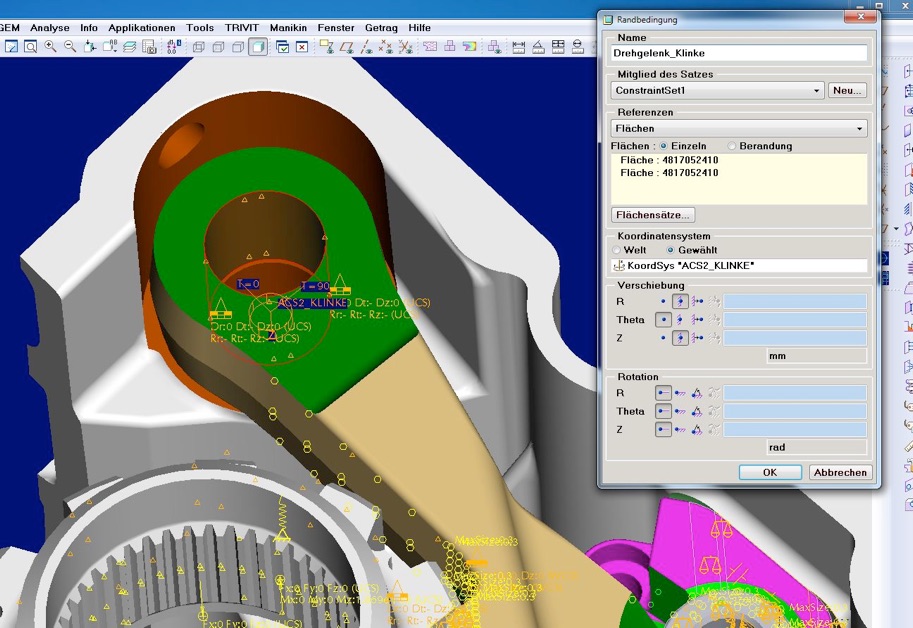Click the window-with-checkmark toolbar icon
The image size is (913, 628).
[x=282, y=47]
